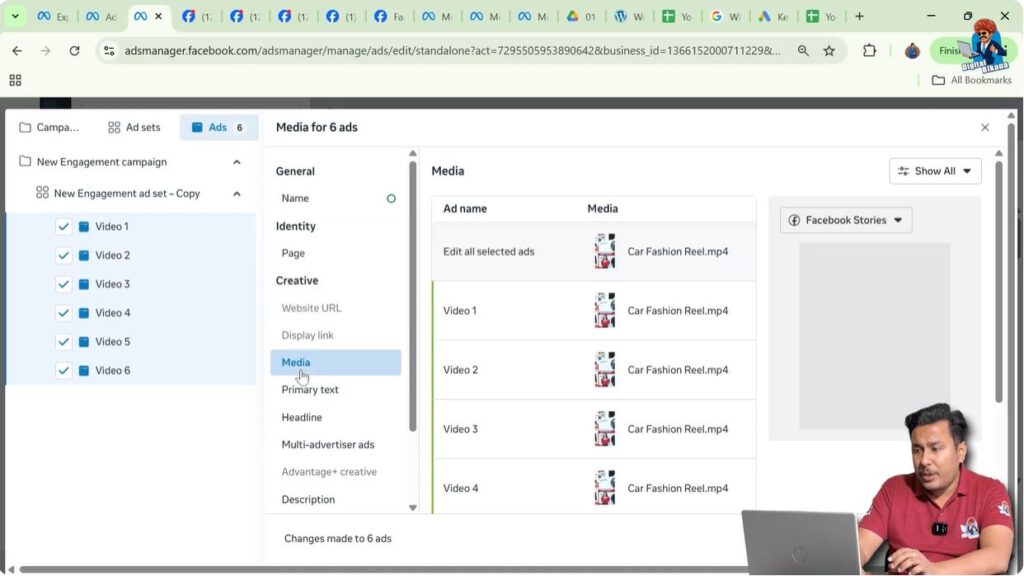Open the browser extensions puzzle icon
Image resolution: width=1024 pixels, height=576 pixels.
pos(869,51)
